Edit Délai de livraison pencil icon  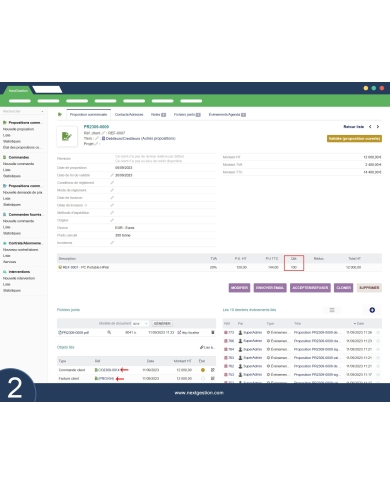pyautogui.click(x=112, y=205)
